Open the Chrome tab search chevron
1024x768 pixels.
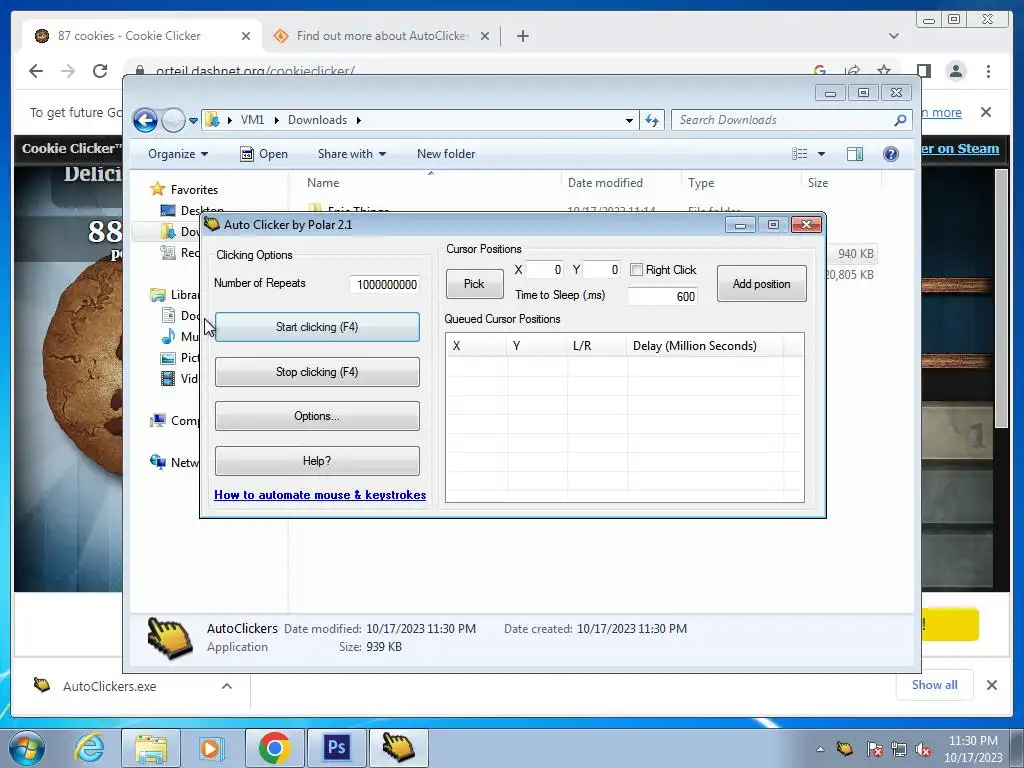[x=893, y=36]
